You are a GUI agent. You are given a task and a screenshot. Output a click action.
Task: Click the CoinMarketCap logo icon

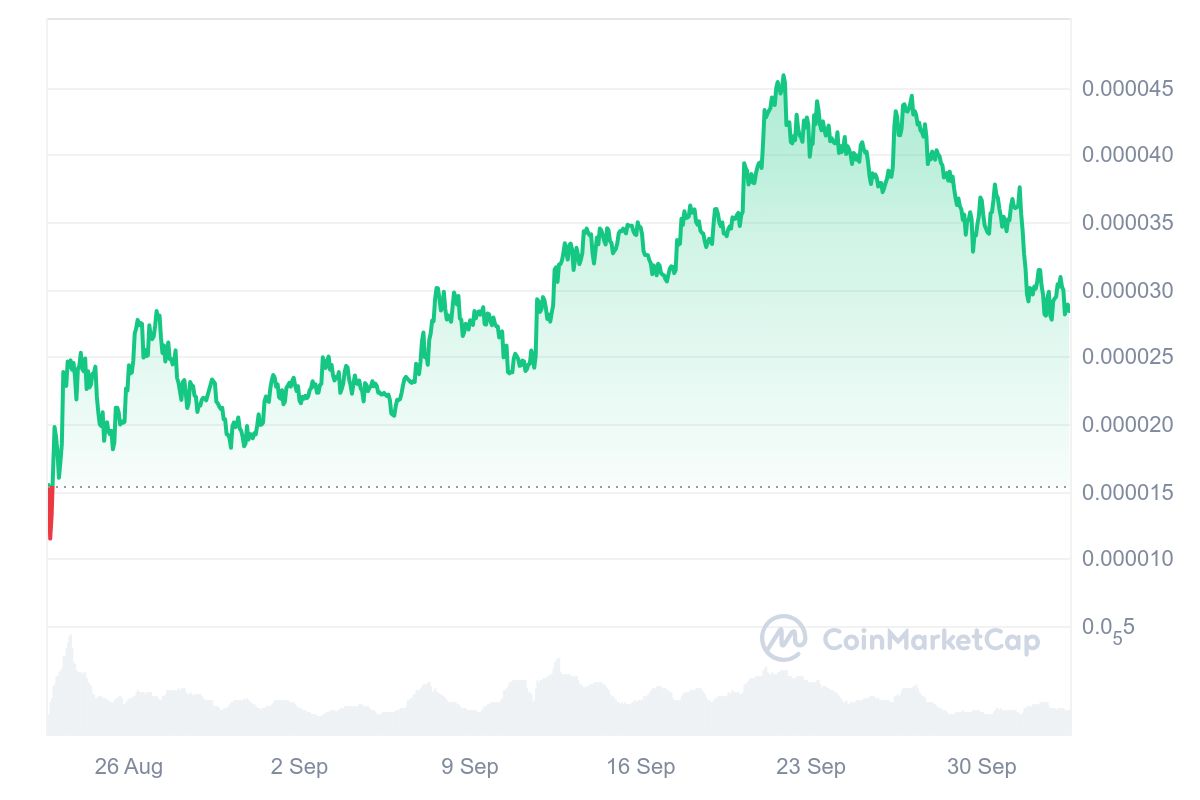tap(783, 638)
